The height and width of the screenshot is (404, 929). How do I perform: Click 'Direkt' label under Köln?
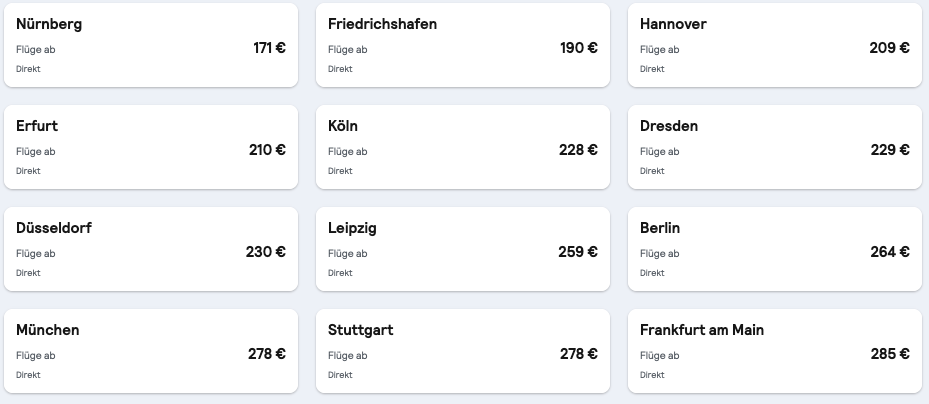(340, 171)
